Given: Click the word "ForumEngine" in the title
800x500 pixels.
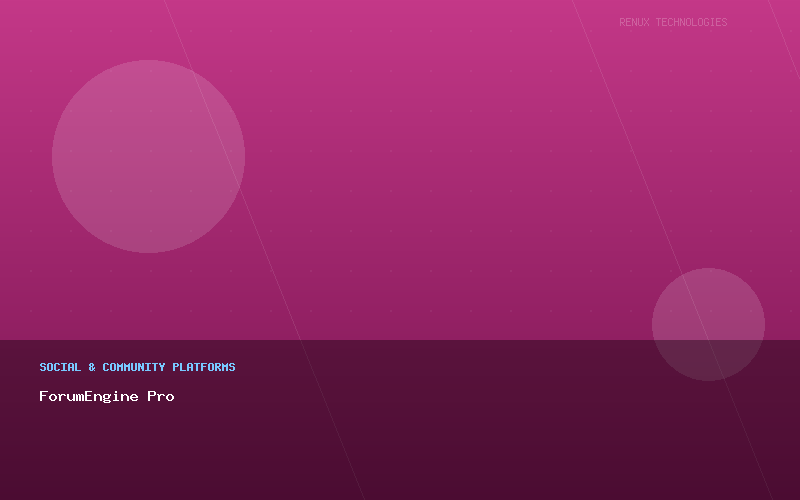Looking at the screenshot, I should click(89, 396).
